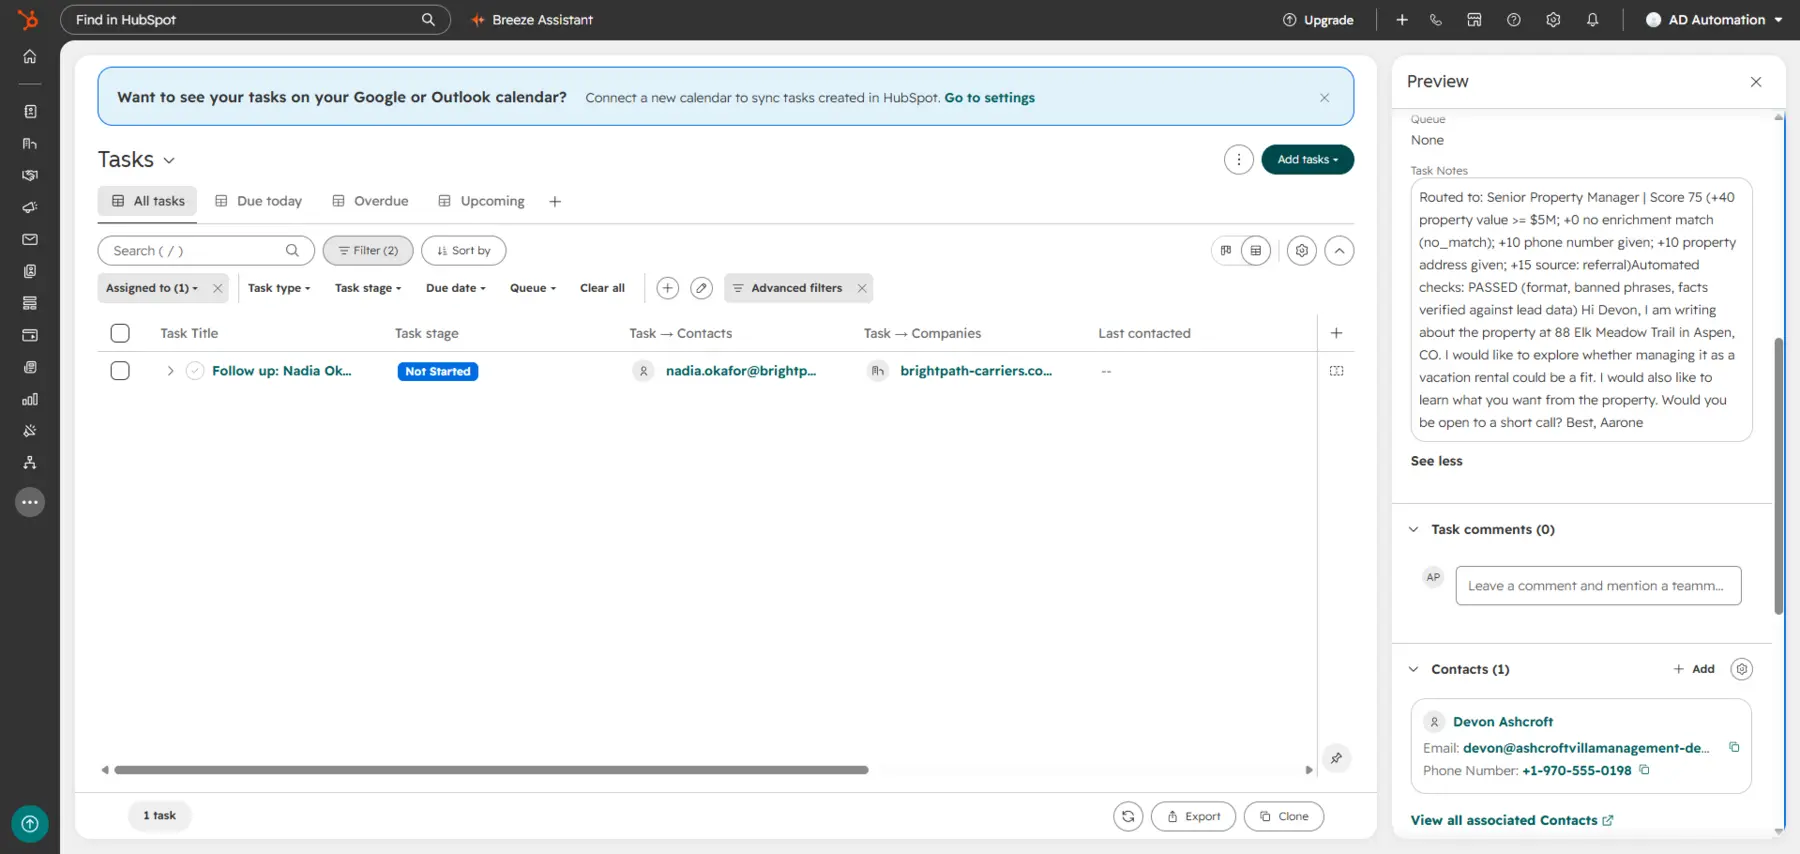Copy the phone number +1-970-555-0198

click(1644, 770)
